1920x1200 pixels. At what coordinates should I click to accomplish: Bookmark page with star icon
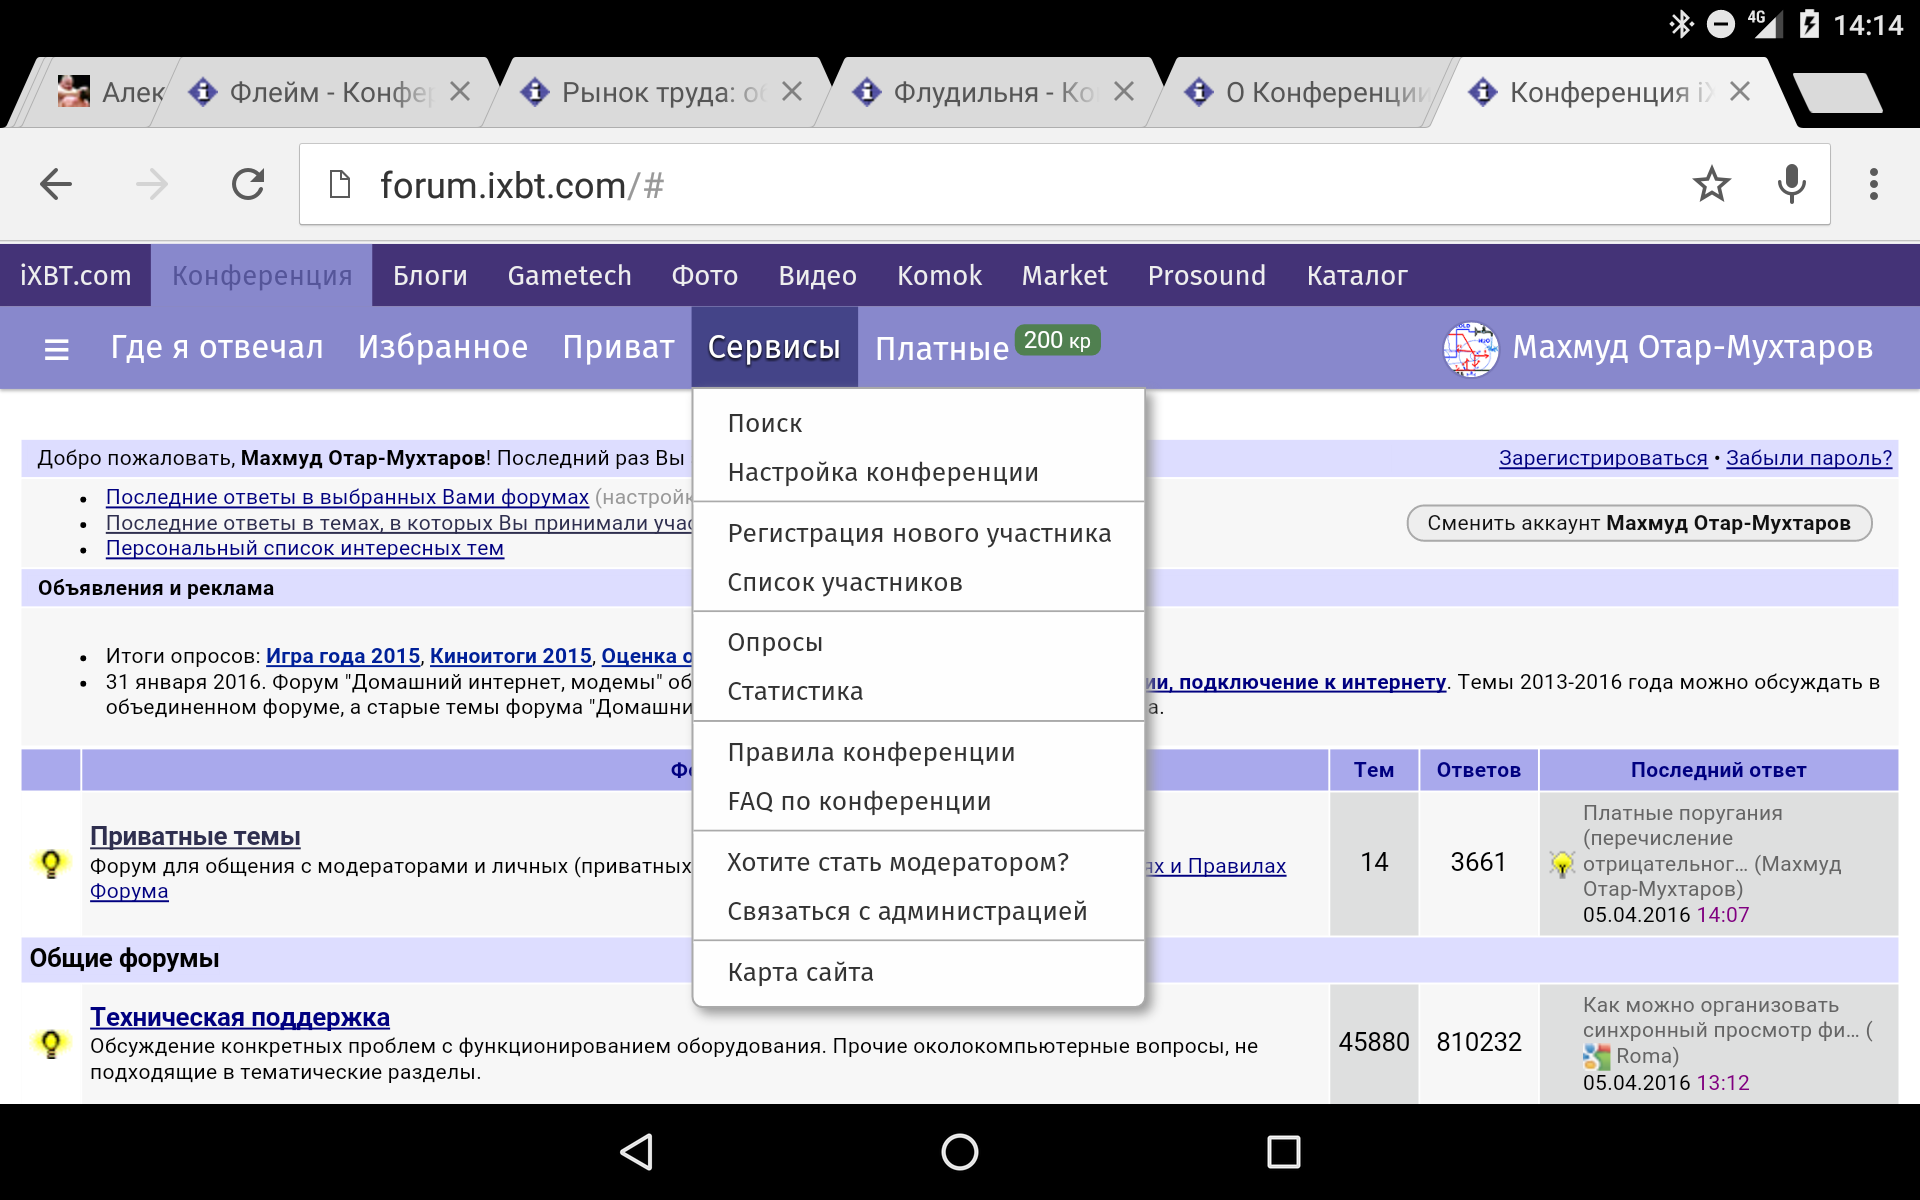[x=1711, y=184]
